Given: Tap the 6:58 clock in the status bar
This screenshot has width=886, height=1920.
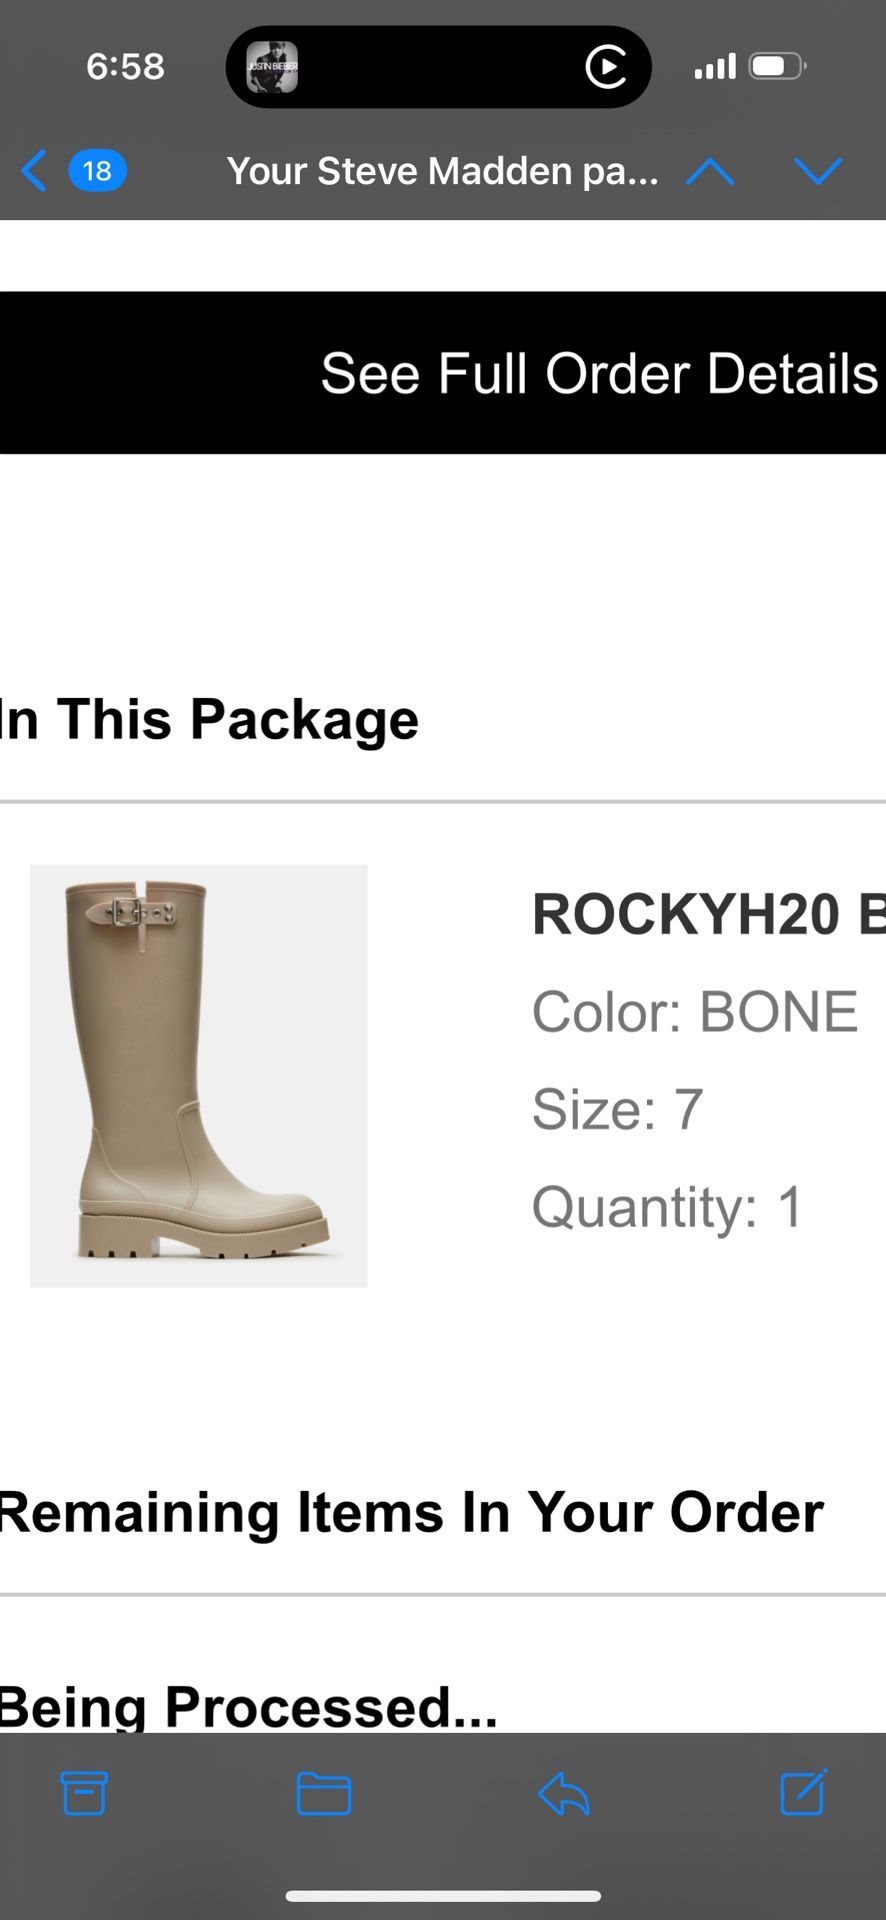Looking at the screenshot, I should coord(124,66).
